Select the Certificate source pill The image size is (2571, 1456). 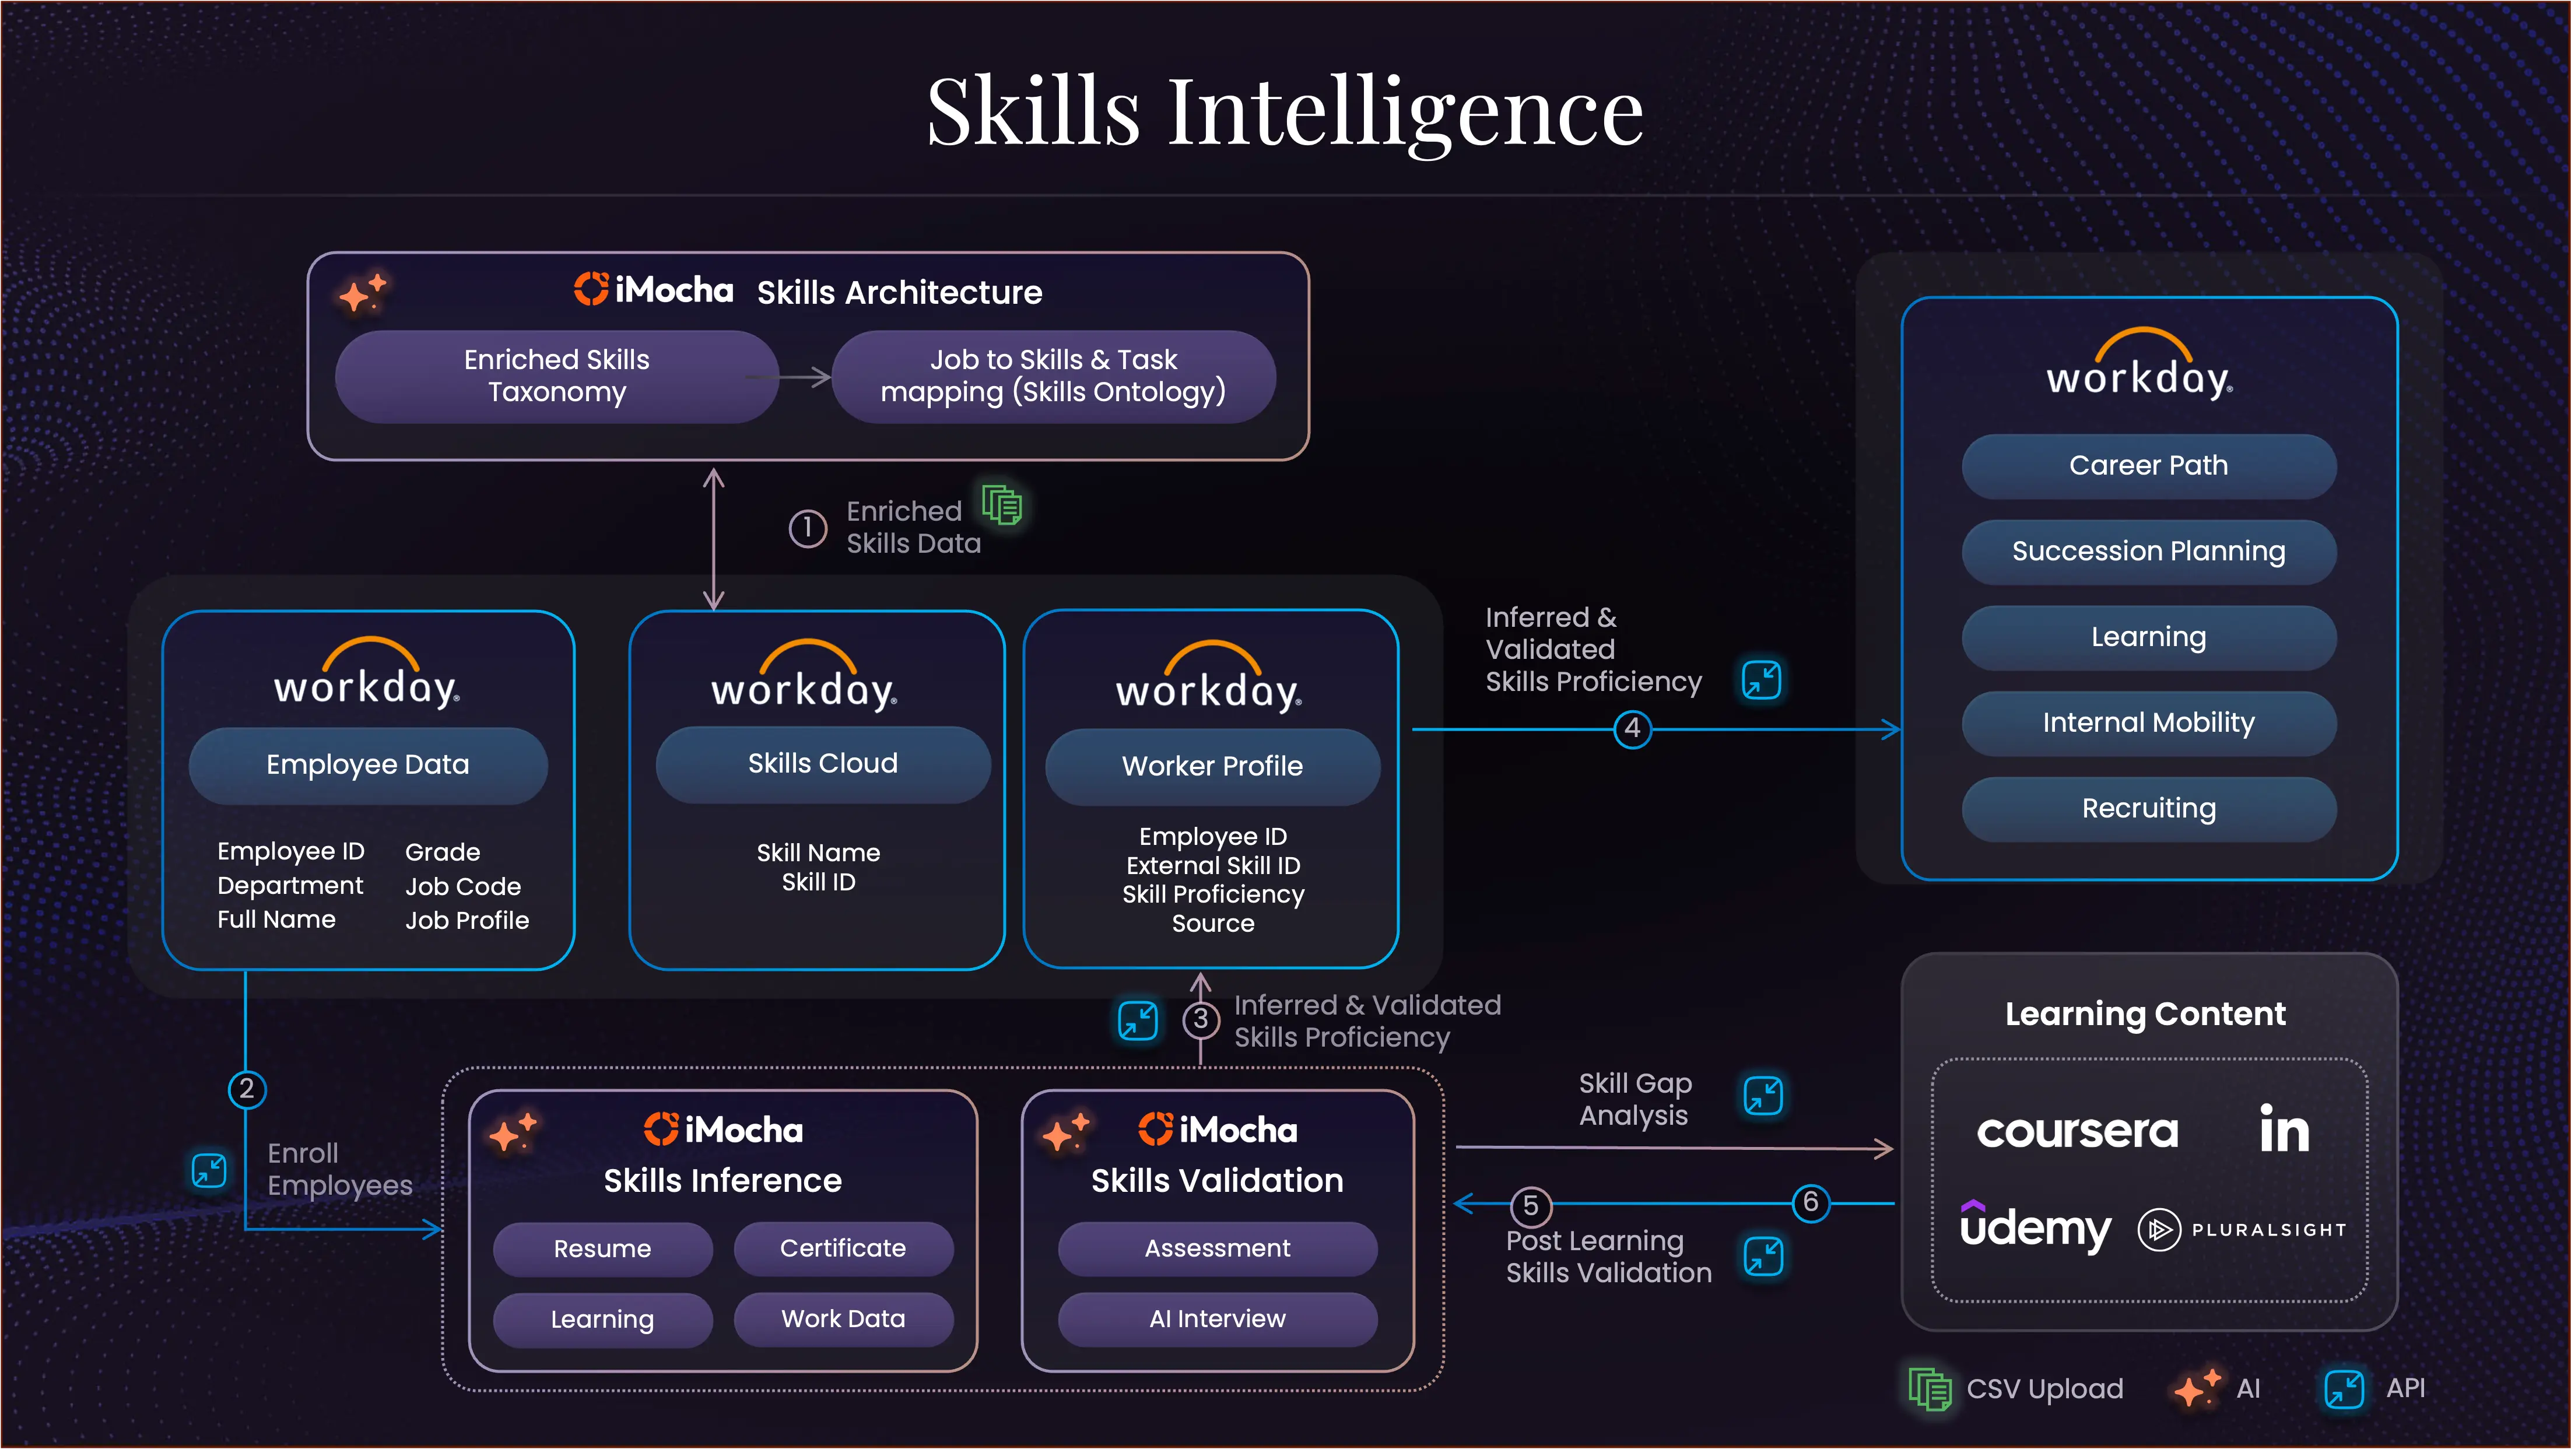coord(843,1250)
